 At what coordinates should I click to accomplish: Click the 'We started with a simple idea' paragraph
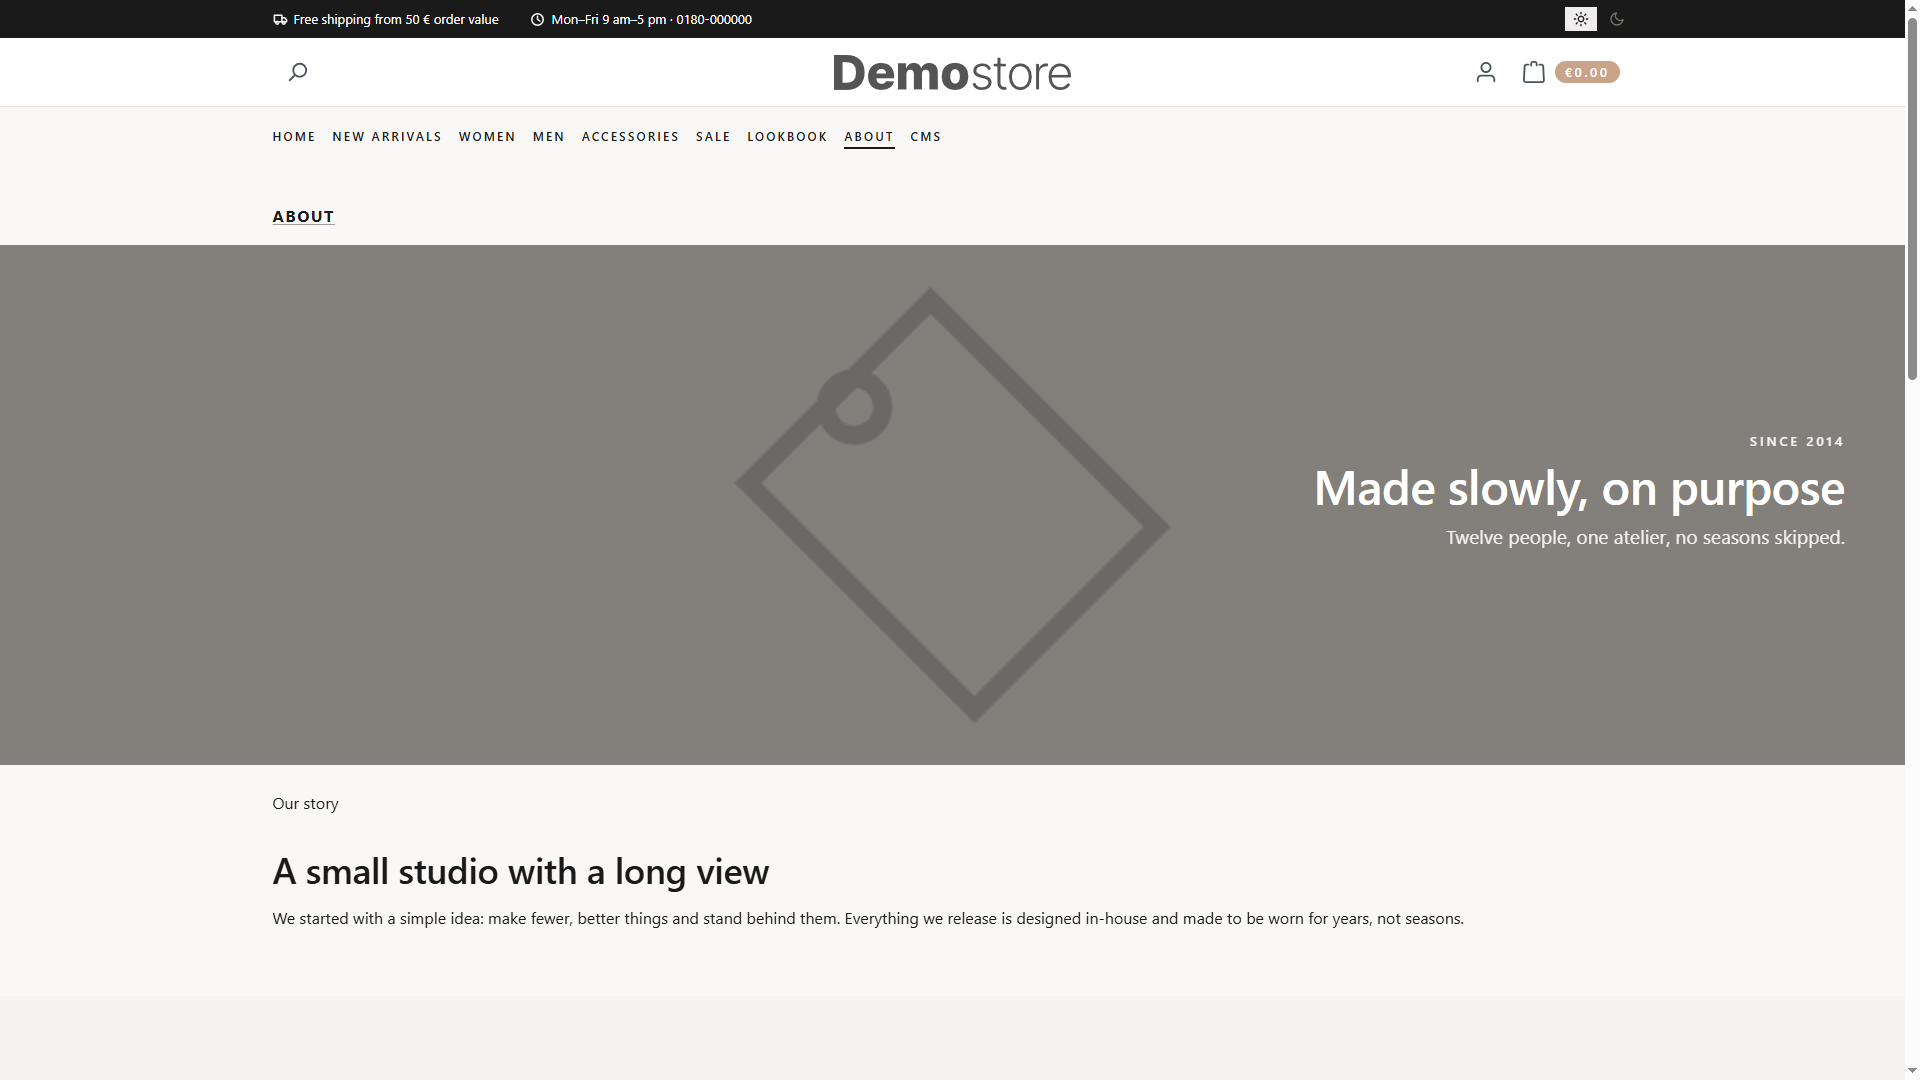click(x=868, y=919)
